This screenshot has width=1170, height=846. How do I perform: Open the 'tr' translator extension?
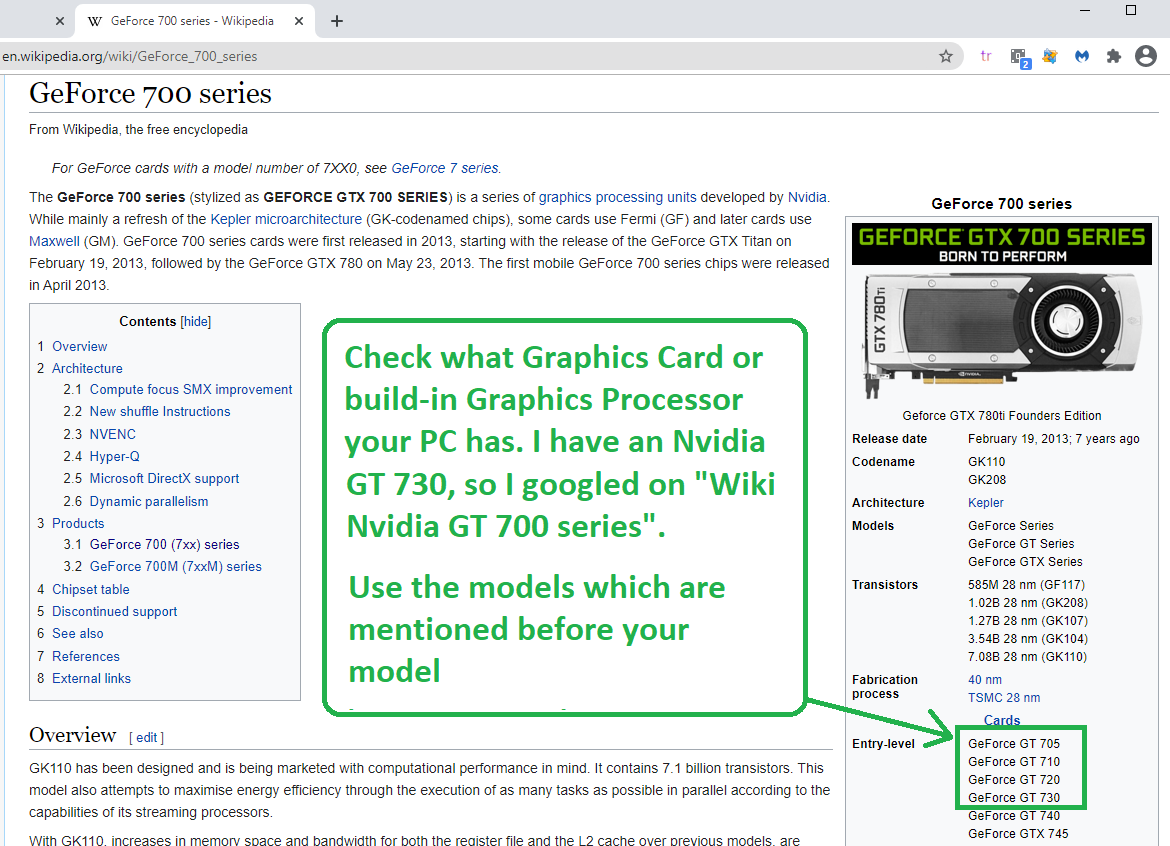[x=986, y=56]
